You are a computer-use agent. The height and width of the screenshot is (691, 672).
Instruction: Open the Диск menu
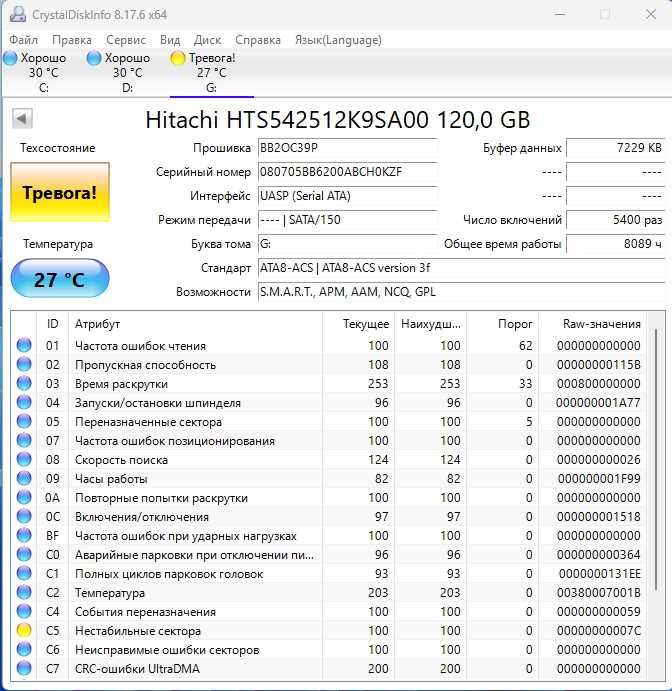coord(208,40)
